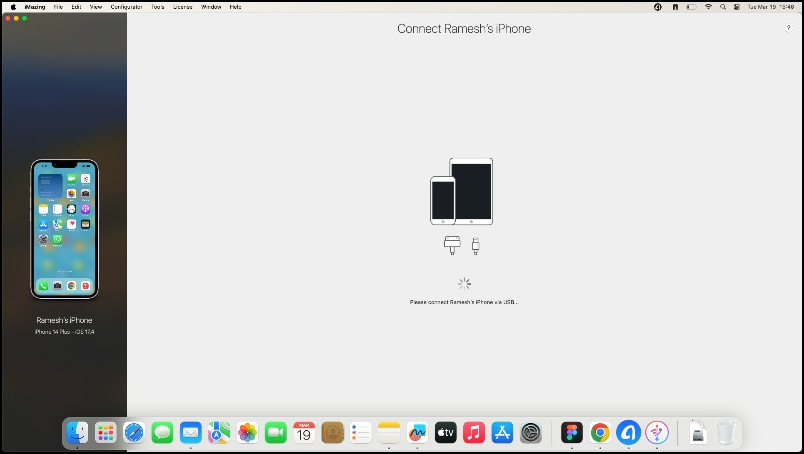This screenshot has height=454, width=804.
Task: Click the Wi-Fi status icon
Action: (x=708, y=7)
